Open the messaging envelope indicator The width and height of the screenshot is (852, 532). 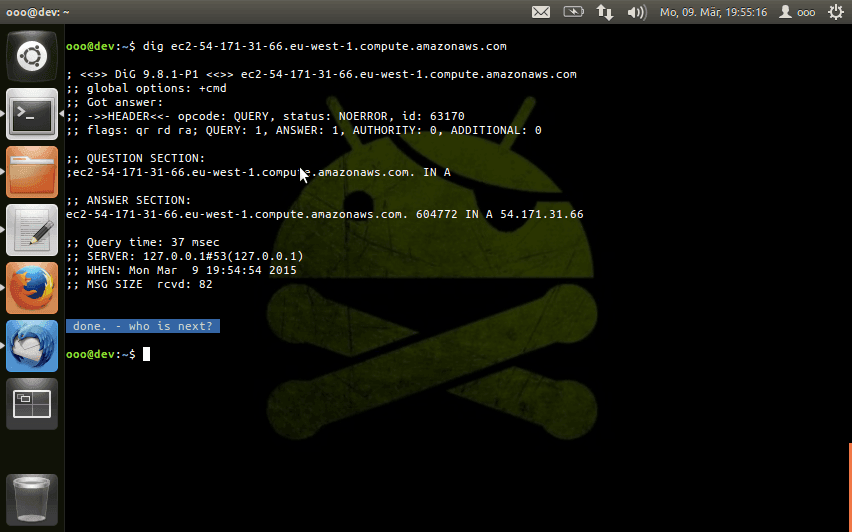541,12
